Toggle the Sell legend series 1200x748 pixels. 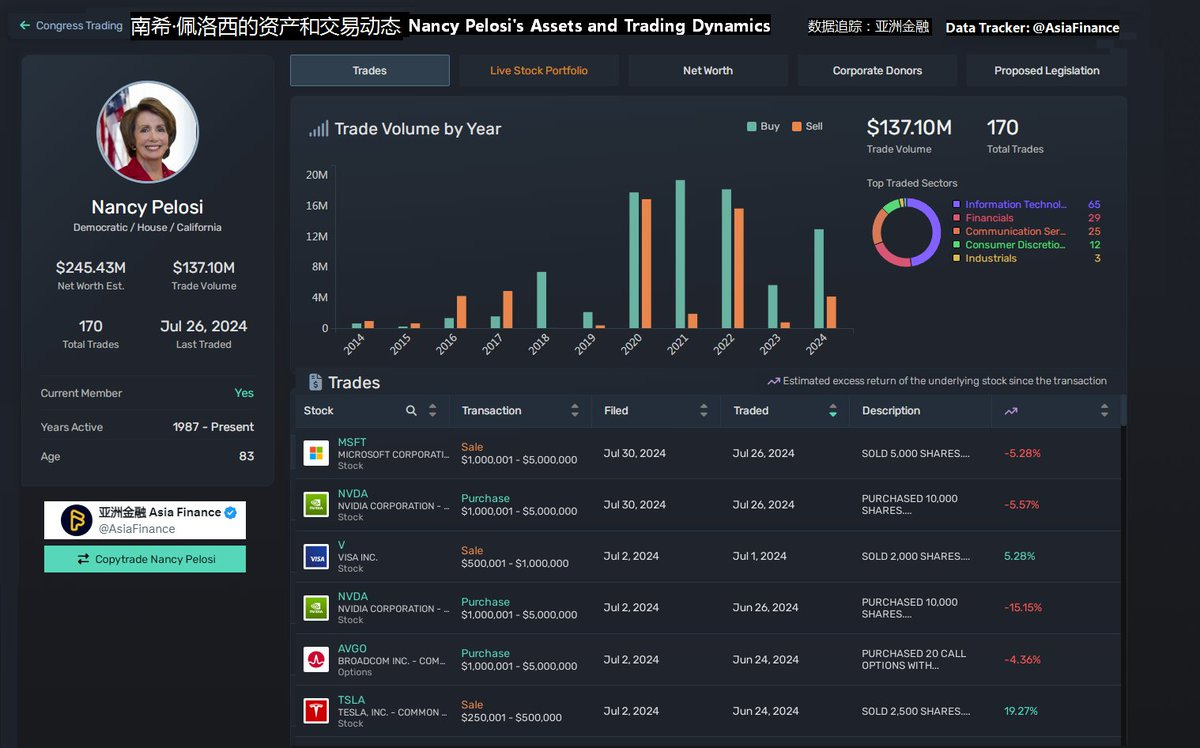[807, 126]
